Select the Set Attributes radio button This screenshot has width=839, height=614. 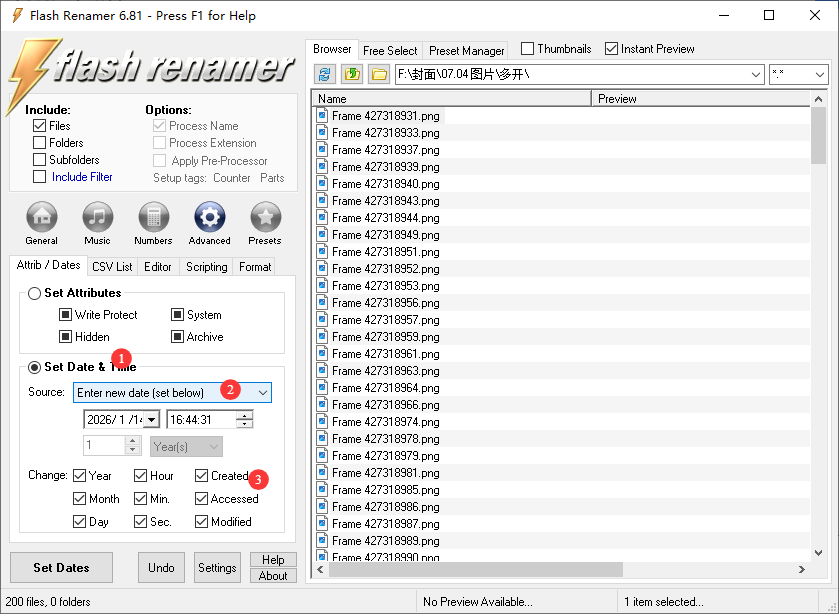35,293
